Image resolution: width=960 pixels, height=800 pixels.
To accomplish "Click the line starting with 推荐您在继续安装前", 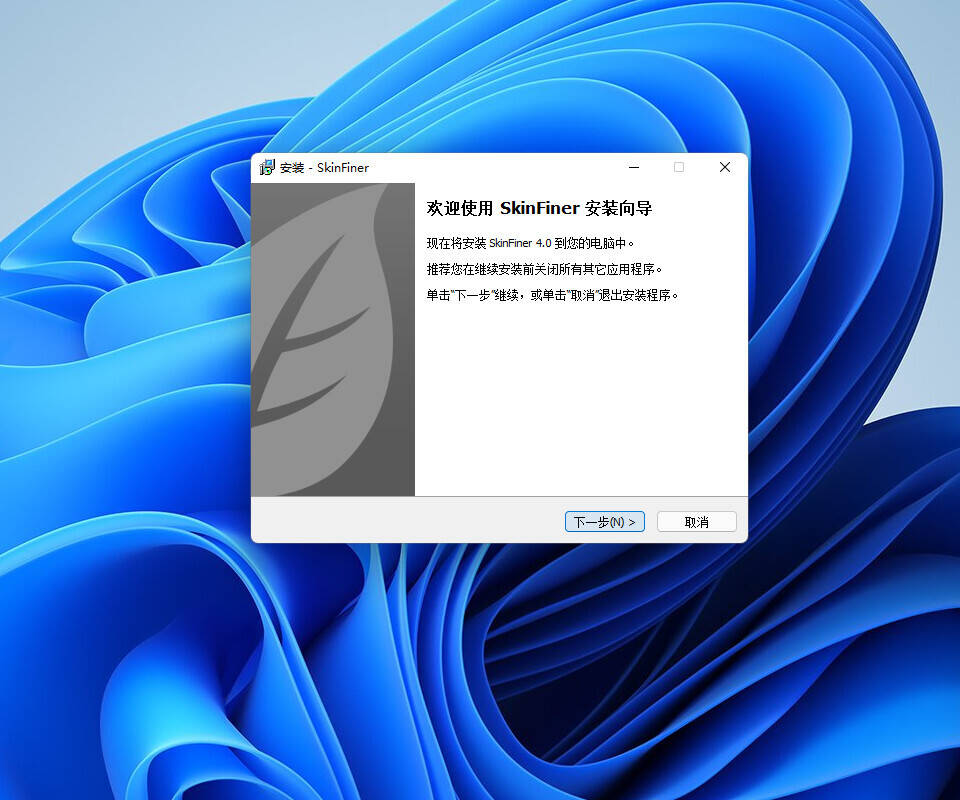I will [x=544, y=269].
